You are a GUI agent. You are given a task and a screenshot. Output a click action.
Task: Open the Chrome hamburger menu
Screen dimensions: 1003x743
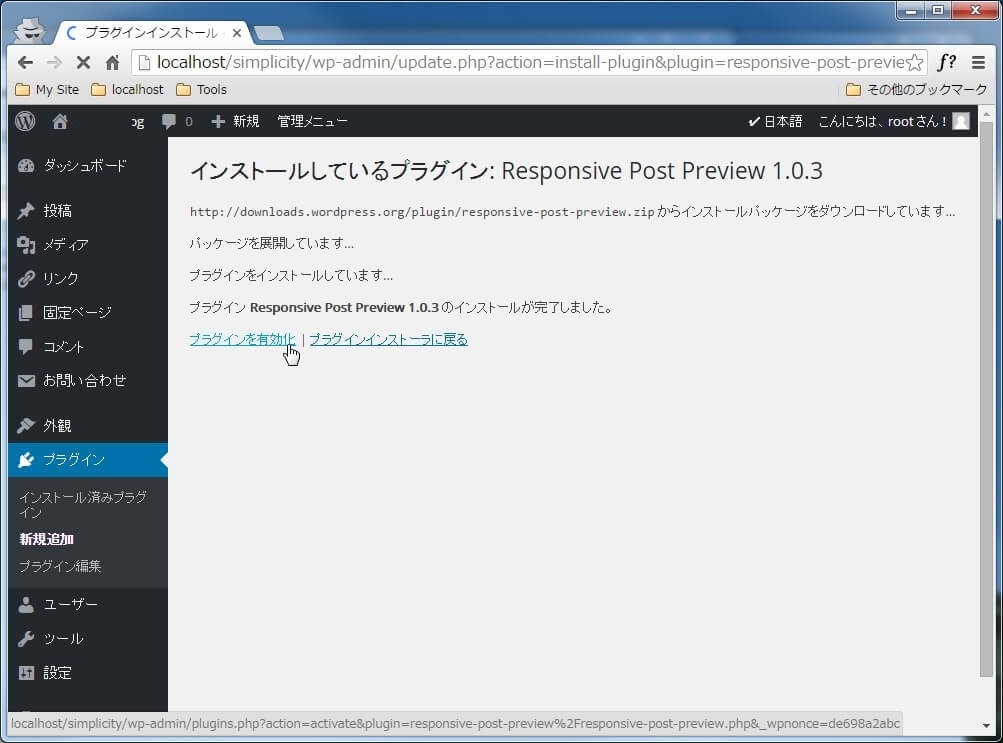[x=978, y=62]
